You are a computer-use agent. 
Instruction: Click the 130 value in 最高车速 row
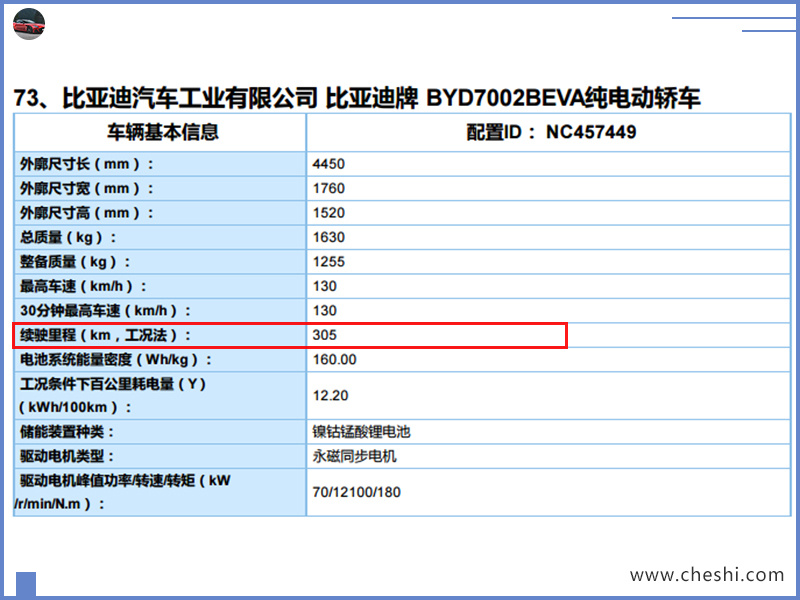pyautogui.click(x=324, y=286)
